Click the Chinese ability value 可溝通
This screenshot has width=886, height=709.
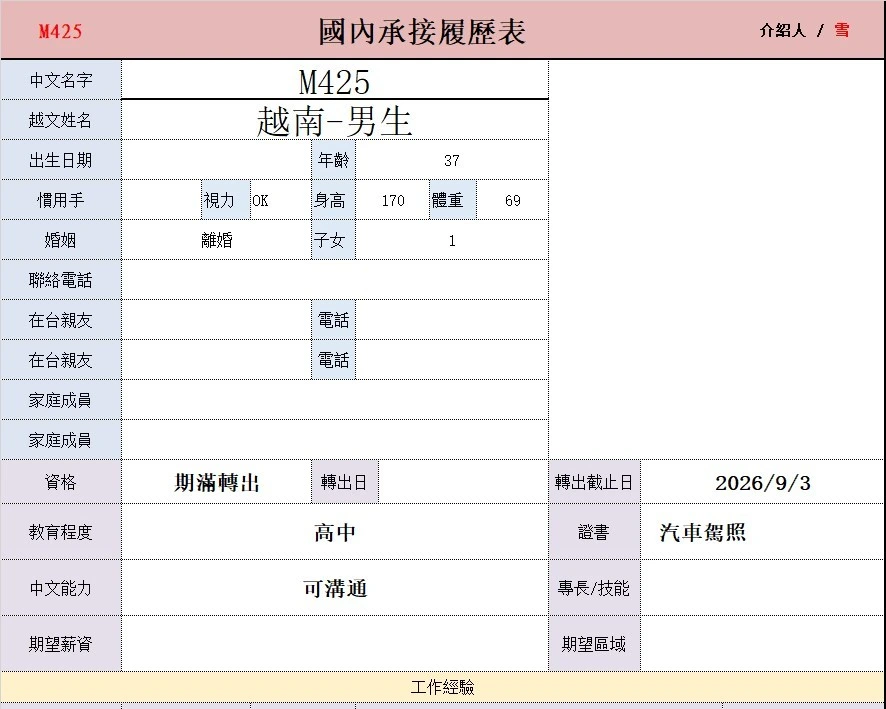pos(335,588)
